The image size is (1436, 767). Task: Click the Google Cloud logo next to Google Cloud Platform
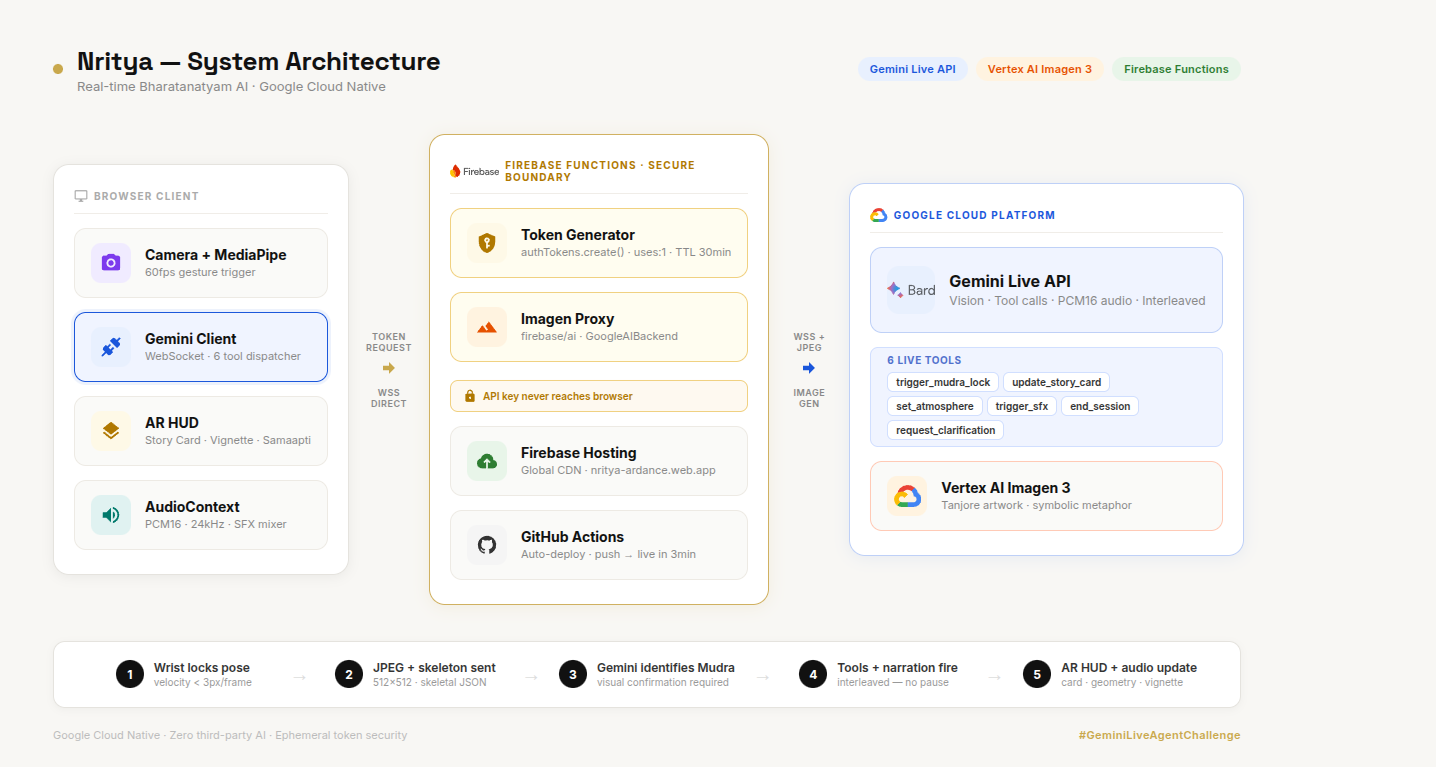click(879, 215)
